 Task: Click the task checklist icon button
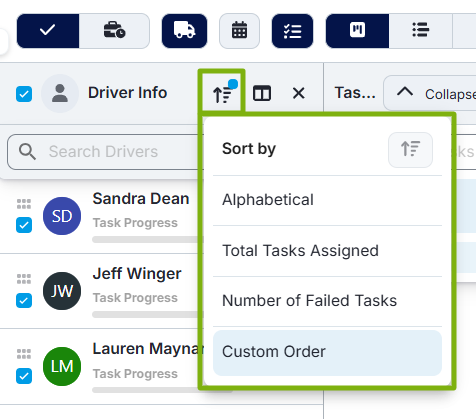292,31
